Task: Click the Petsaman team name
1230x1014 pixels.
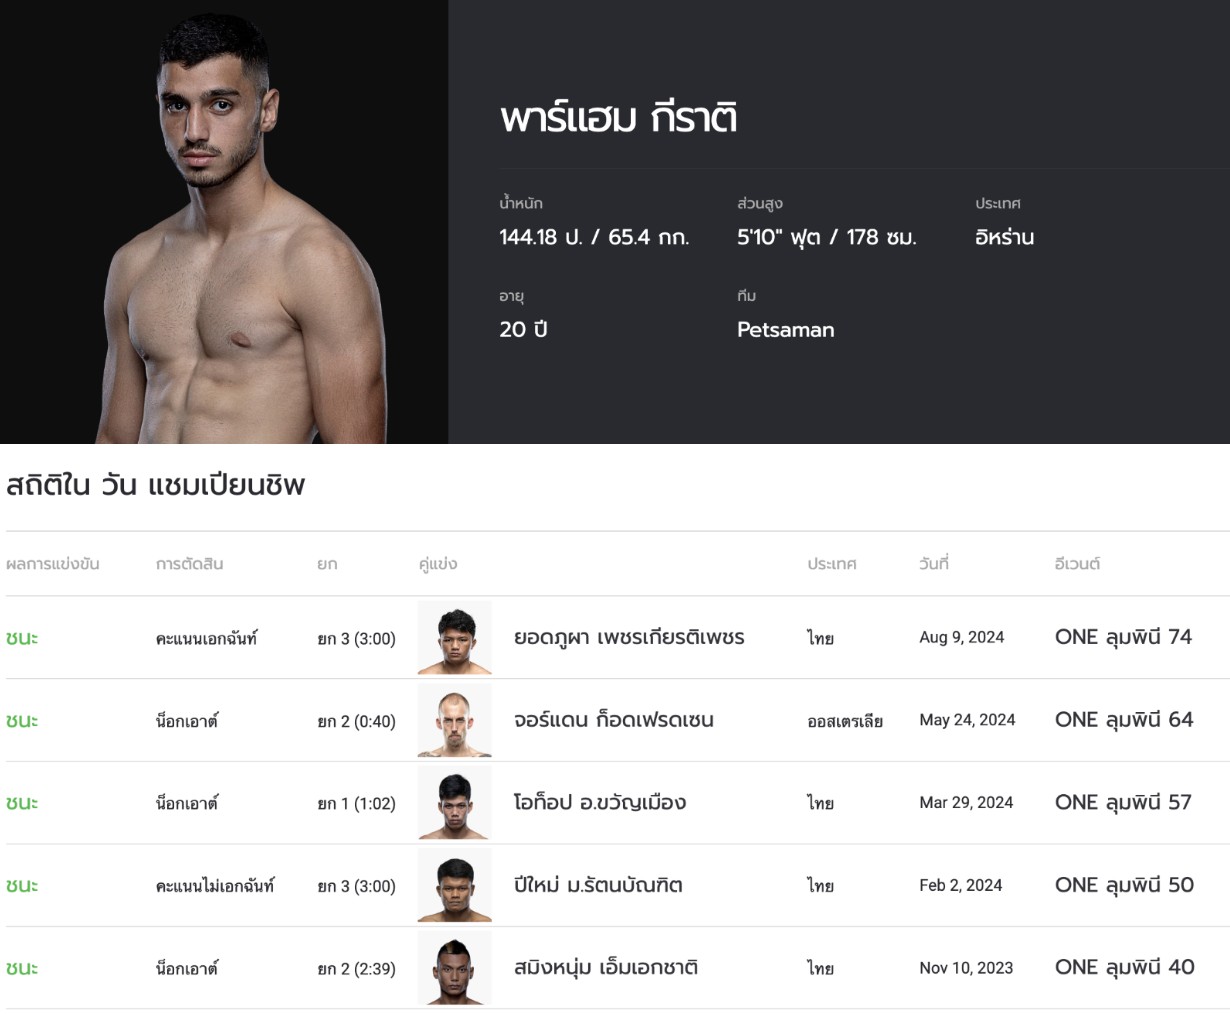Action: point(786,330)
